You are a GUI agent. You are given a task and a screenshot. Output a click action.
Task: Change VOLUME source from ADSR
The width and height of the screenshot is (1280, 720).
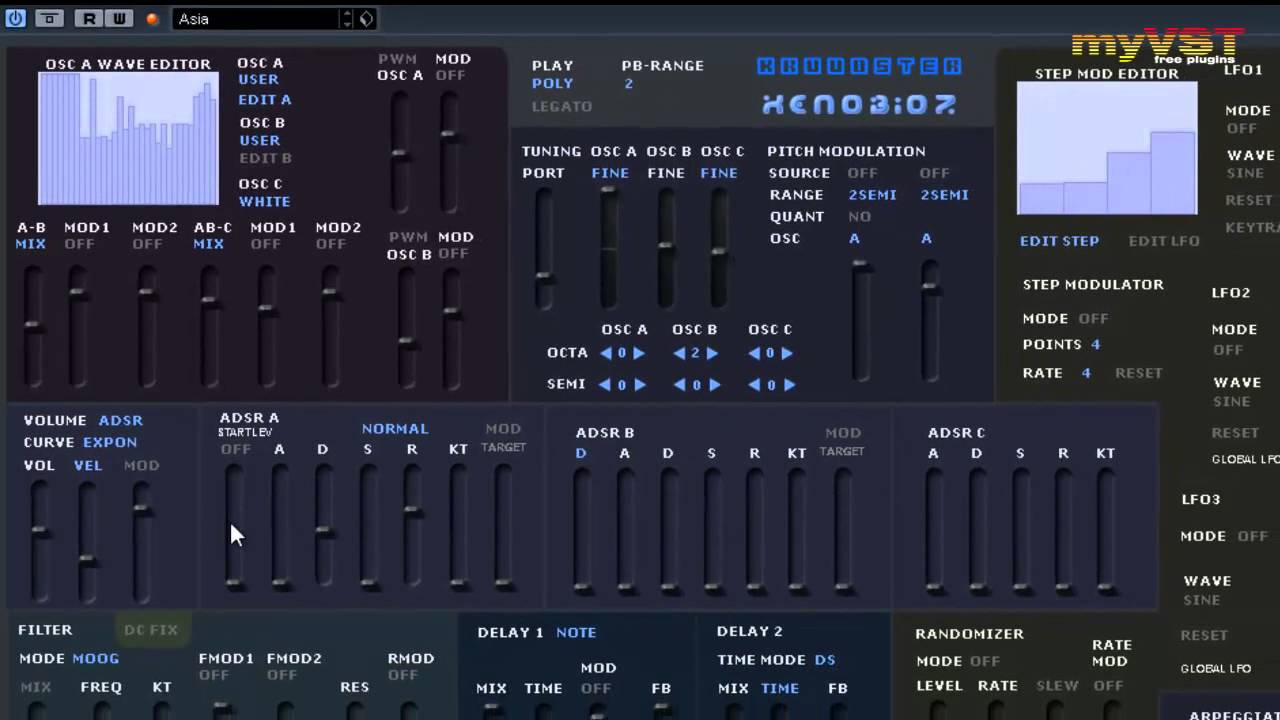pyautogui.click(x=120, y=421)
